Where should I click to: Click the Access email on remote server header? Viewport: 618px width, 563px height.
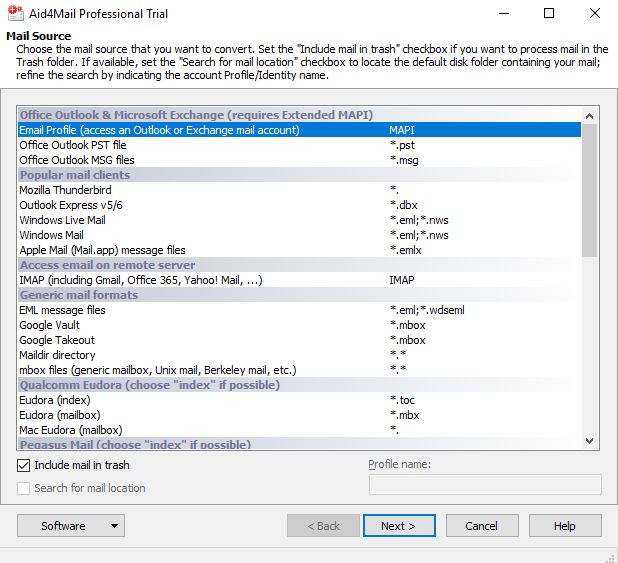tap(299, 265)
